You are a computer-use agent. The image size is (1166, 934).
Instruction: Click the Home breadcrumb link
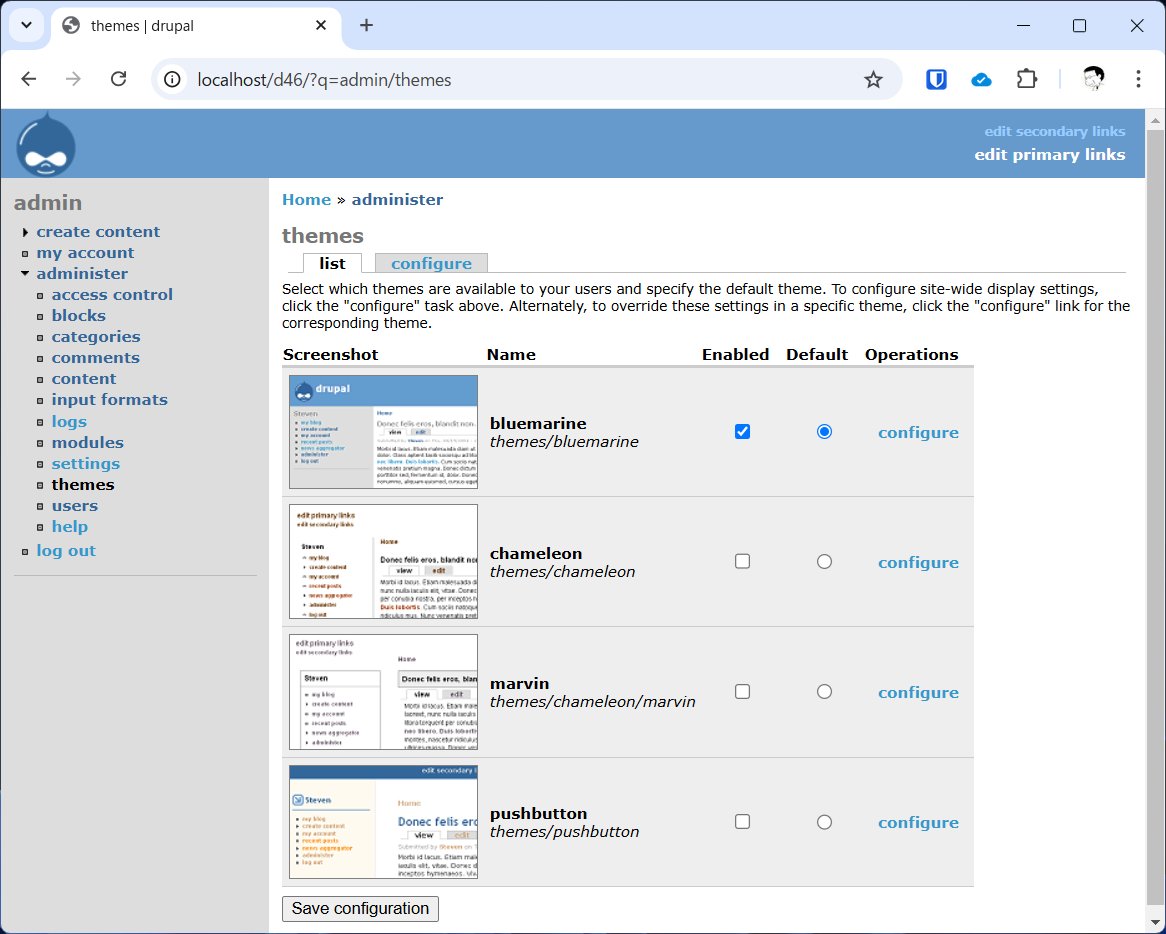tap(306, 199)
